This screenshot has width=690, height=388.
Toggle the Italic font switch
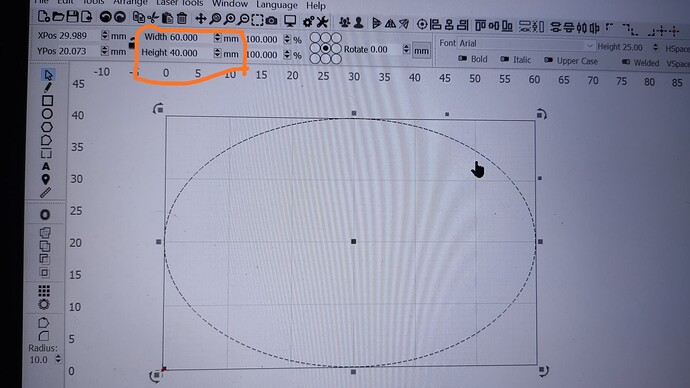tap(504, 59)
